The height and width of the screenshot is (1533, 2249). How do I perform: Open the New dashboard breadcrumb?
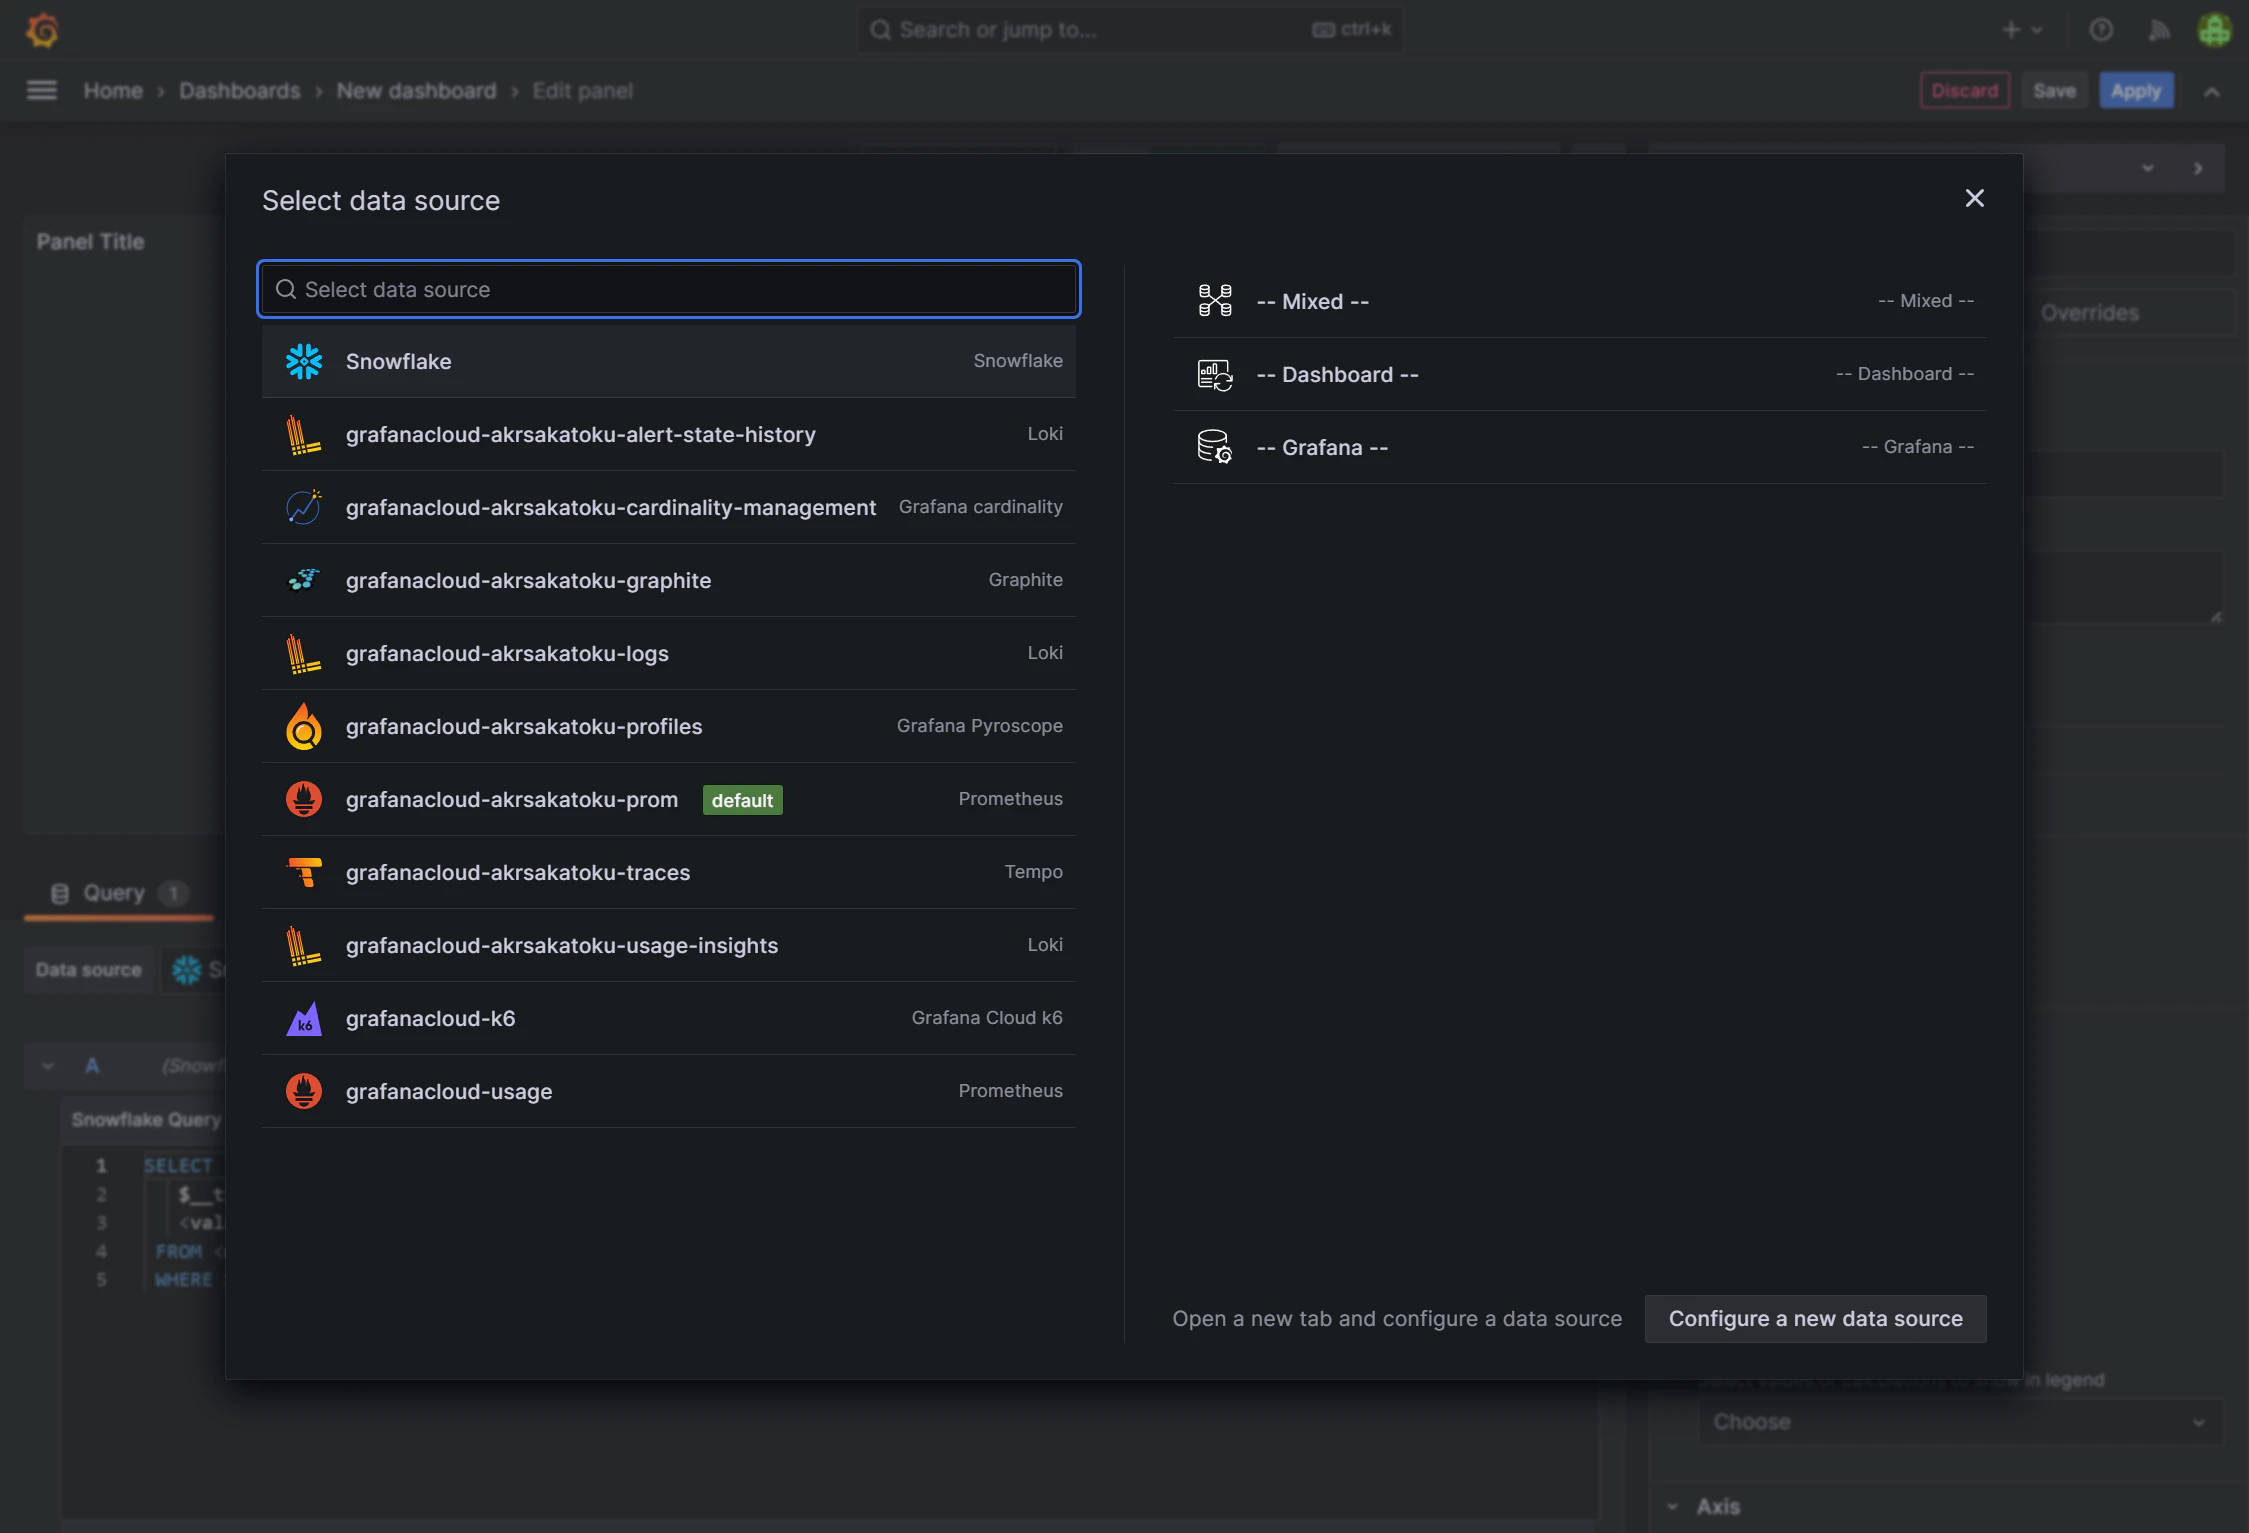(416, 91)
